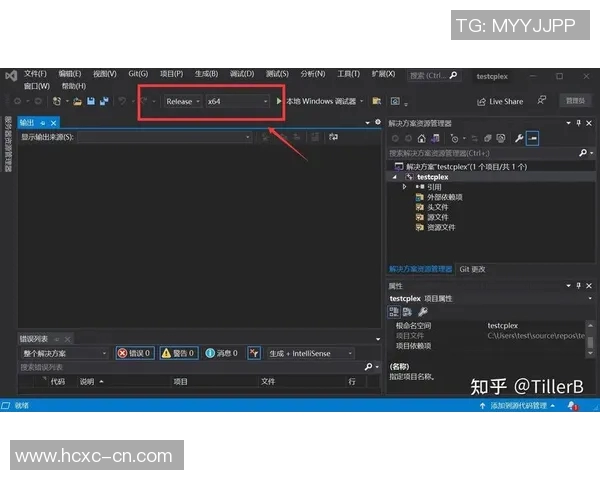Click Categorized view icon in Properties panel
The width and height of the screenshot is (600, 480).
pyautogui.click(x=395, y=312)
